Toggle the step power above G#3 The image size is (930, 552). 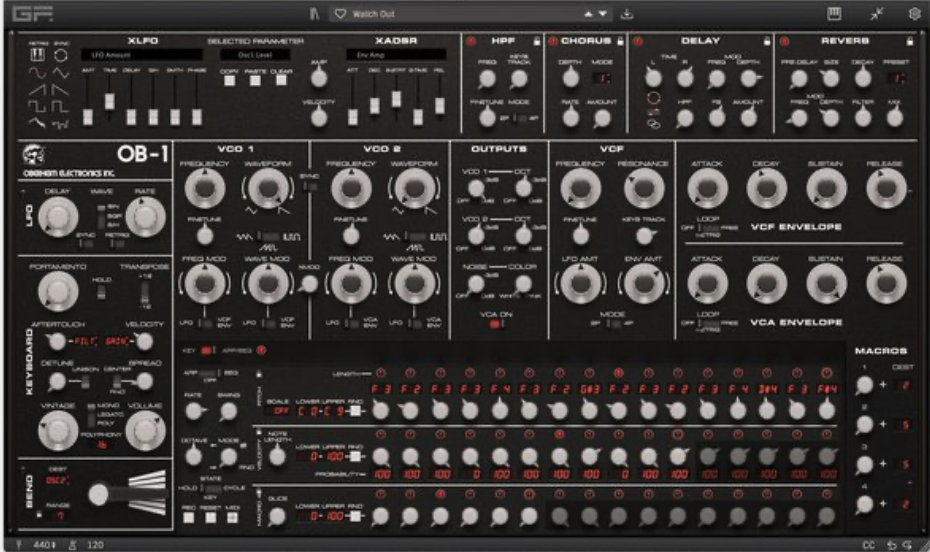(x=589, y=373)
